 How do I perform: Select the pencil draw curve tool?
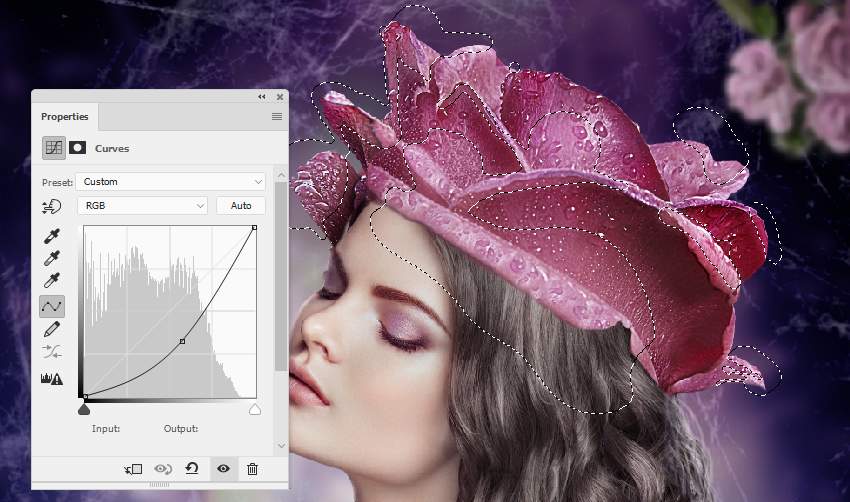[x=51, y=329]
